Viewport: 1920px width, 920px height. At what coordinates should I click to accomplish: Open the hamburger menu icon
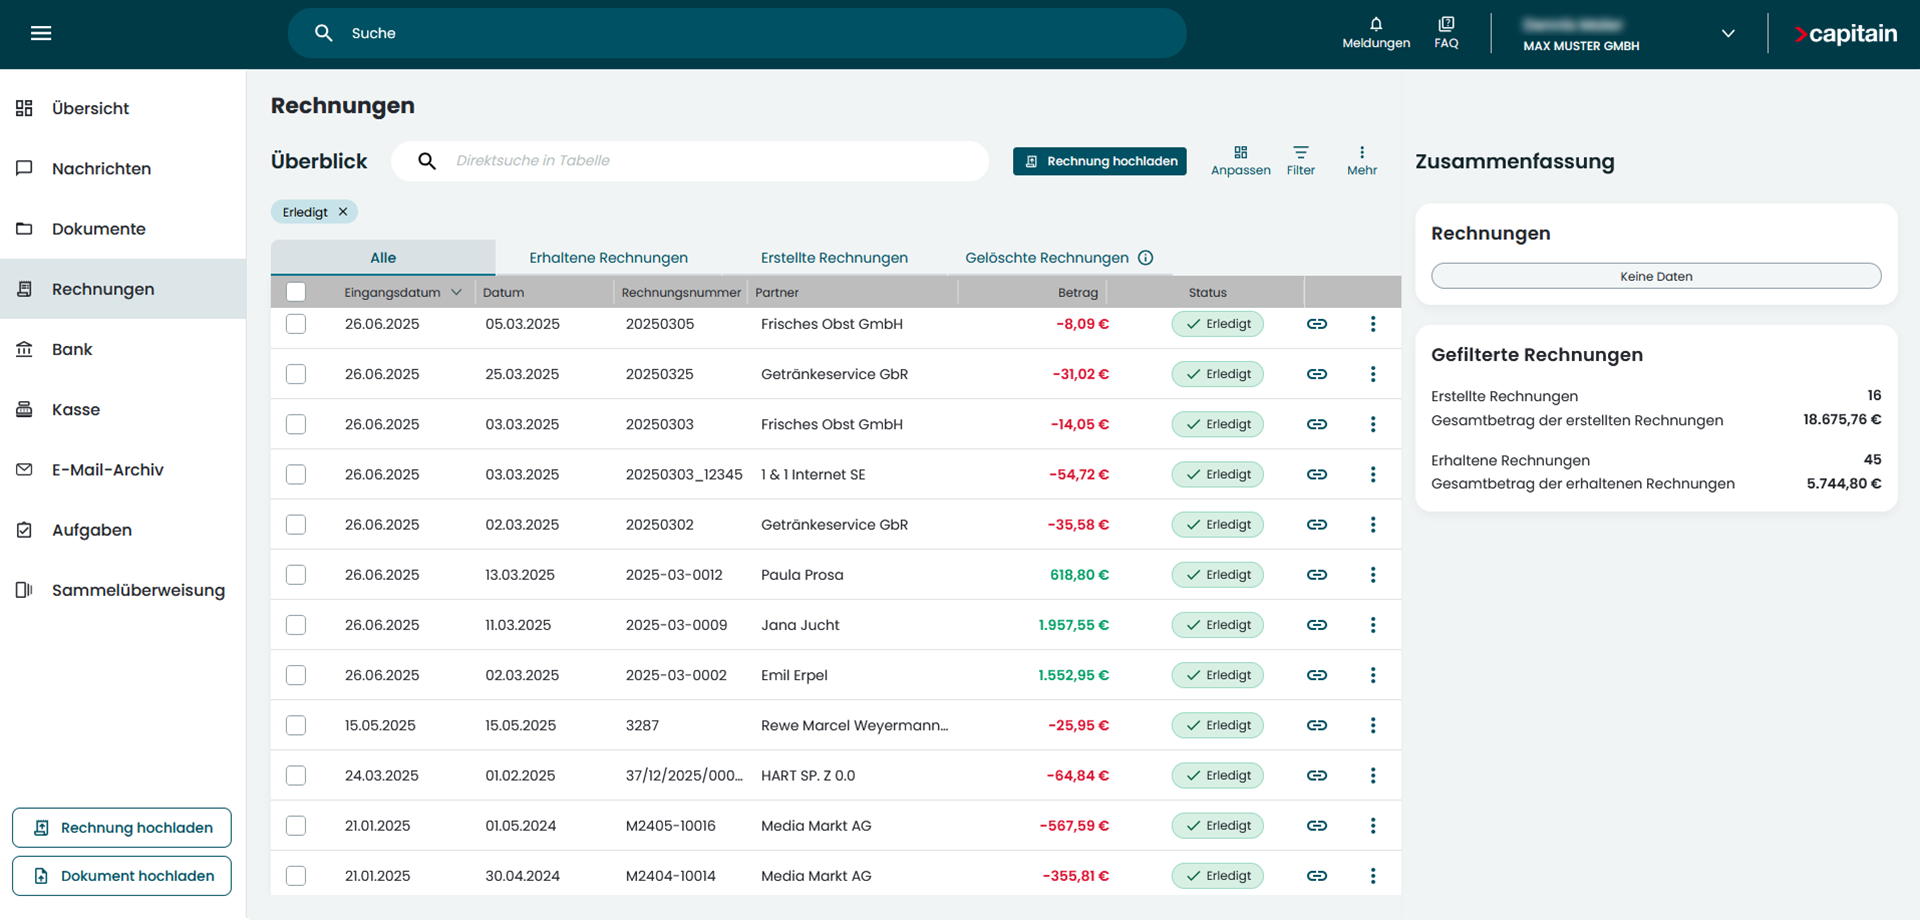click(x=41, y=33)
